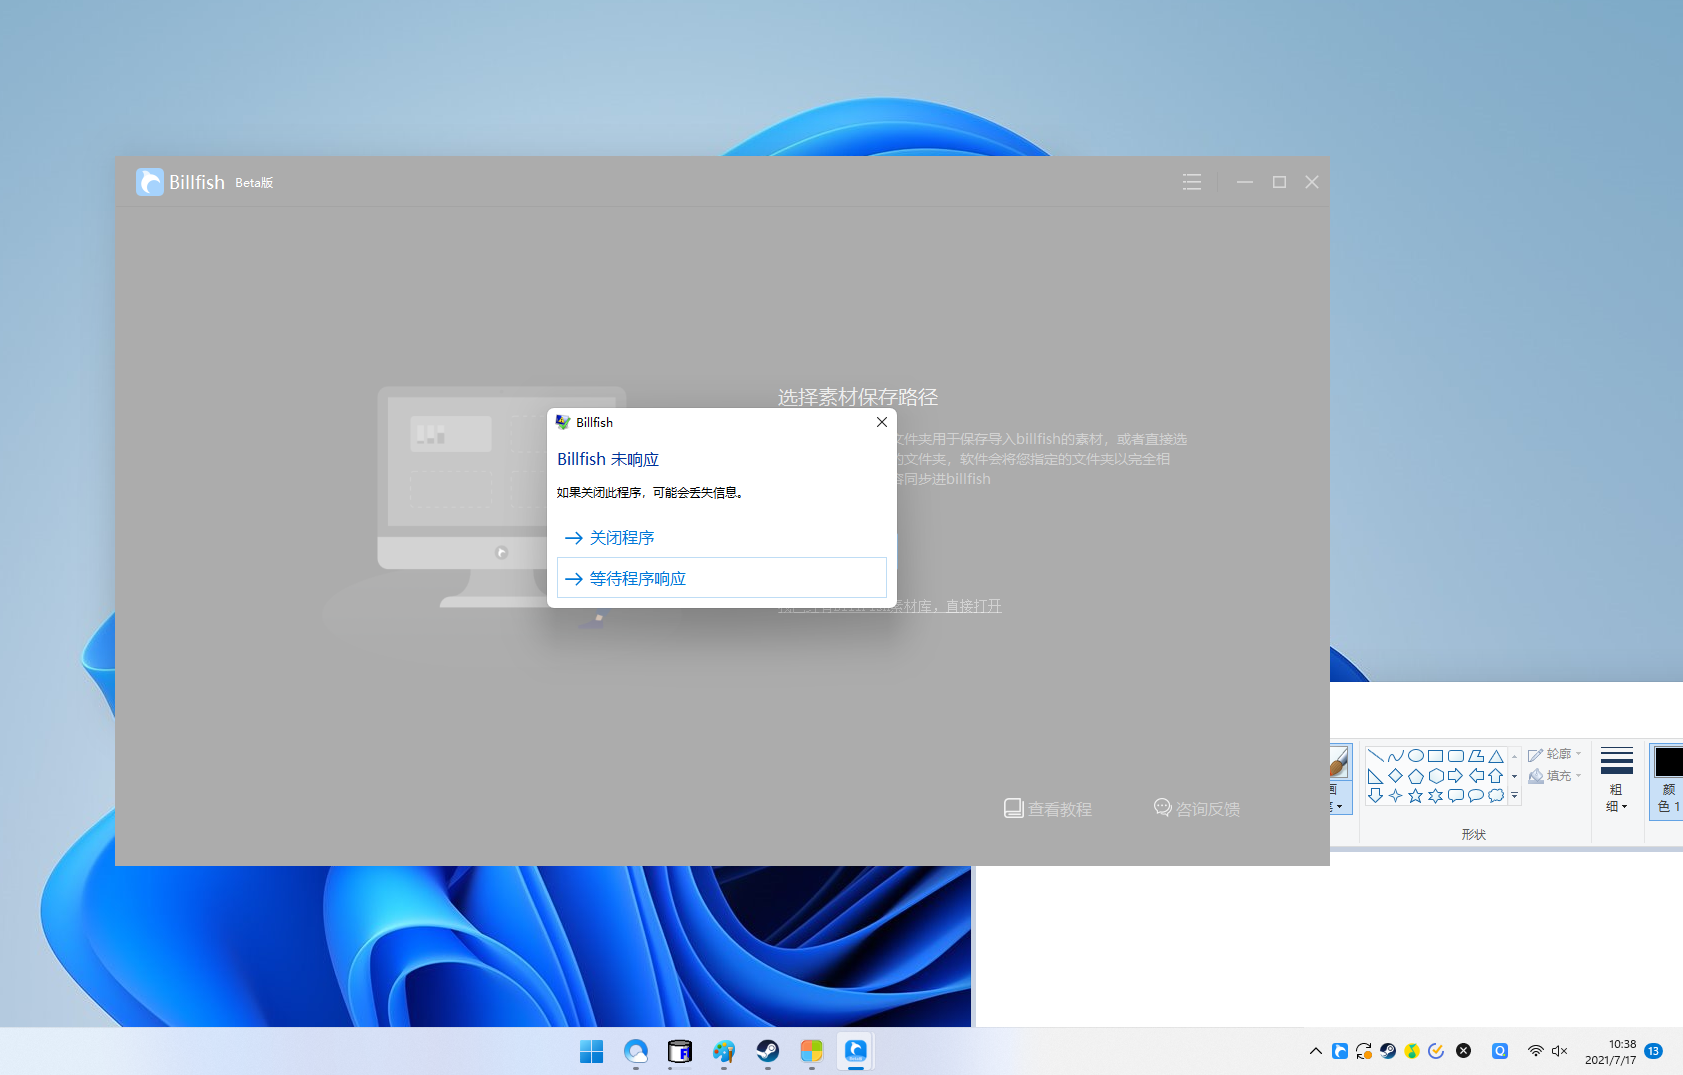The width and height of the screenshot is (1683, 1075).
Task: Open the 粗细 line thickness dropdown
Action: pos(1617,780)
